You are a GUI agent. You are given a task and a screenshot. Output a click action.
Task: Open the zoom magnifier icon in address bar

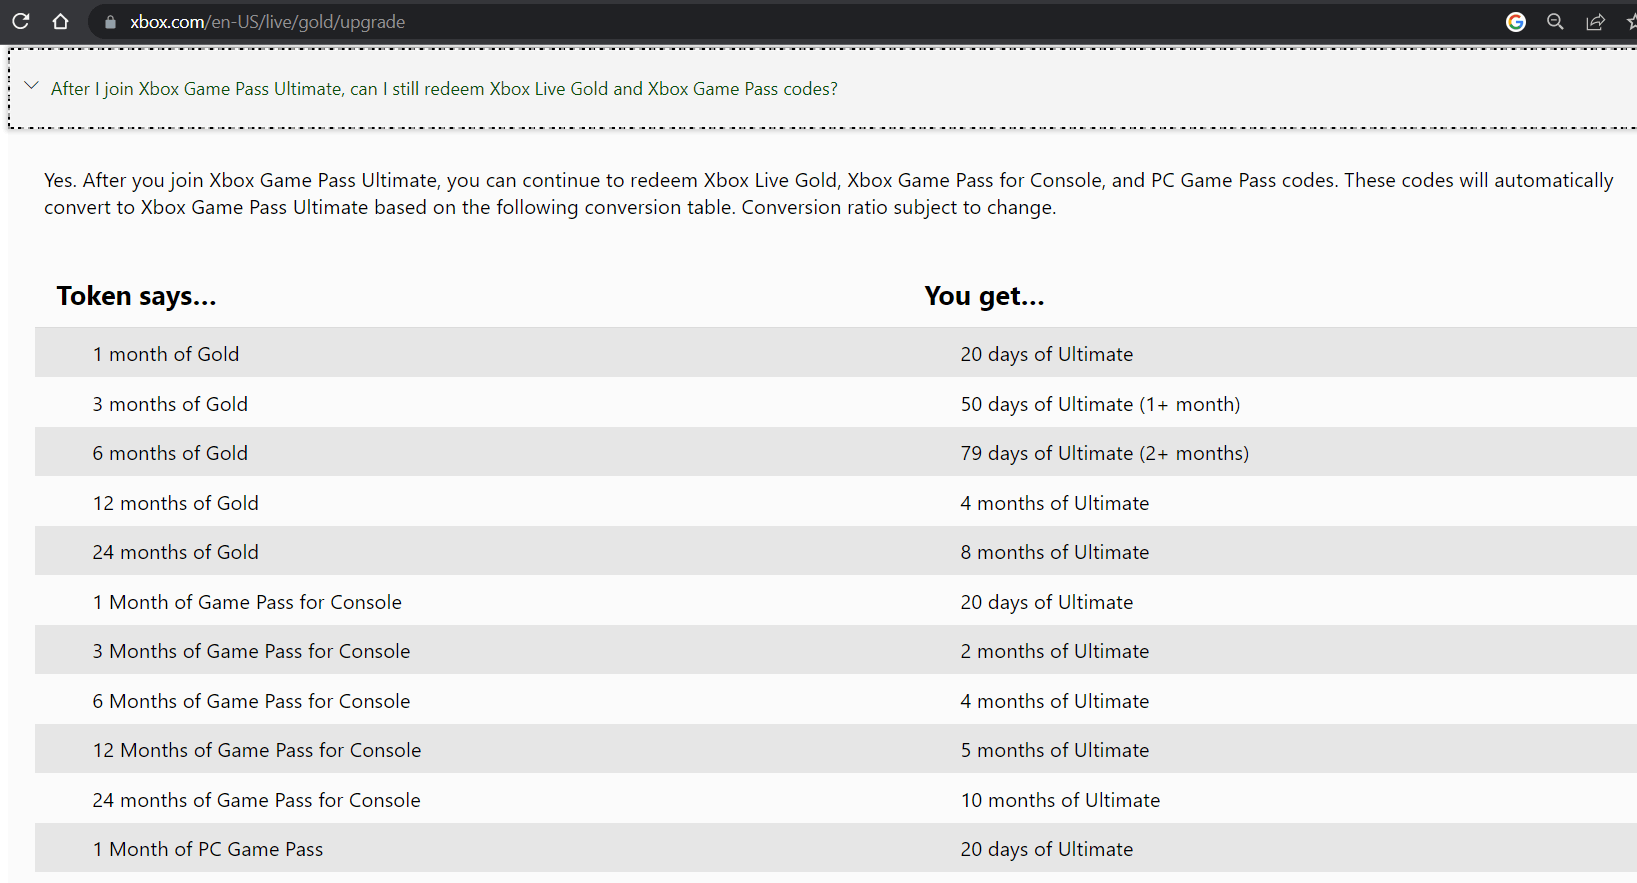click(1555, 22)
